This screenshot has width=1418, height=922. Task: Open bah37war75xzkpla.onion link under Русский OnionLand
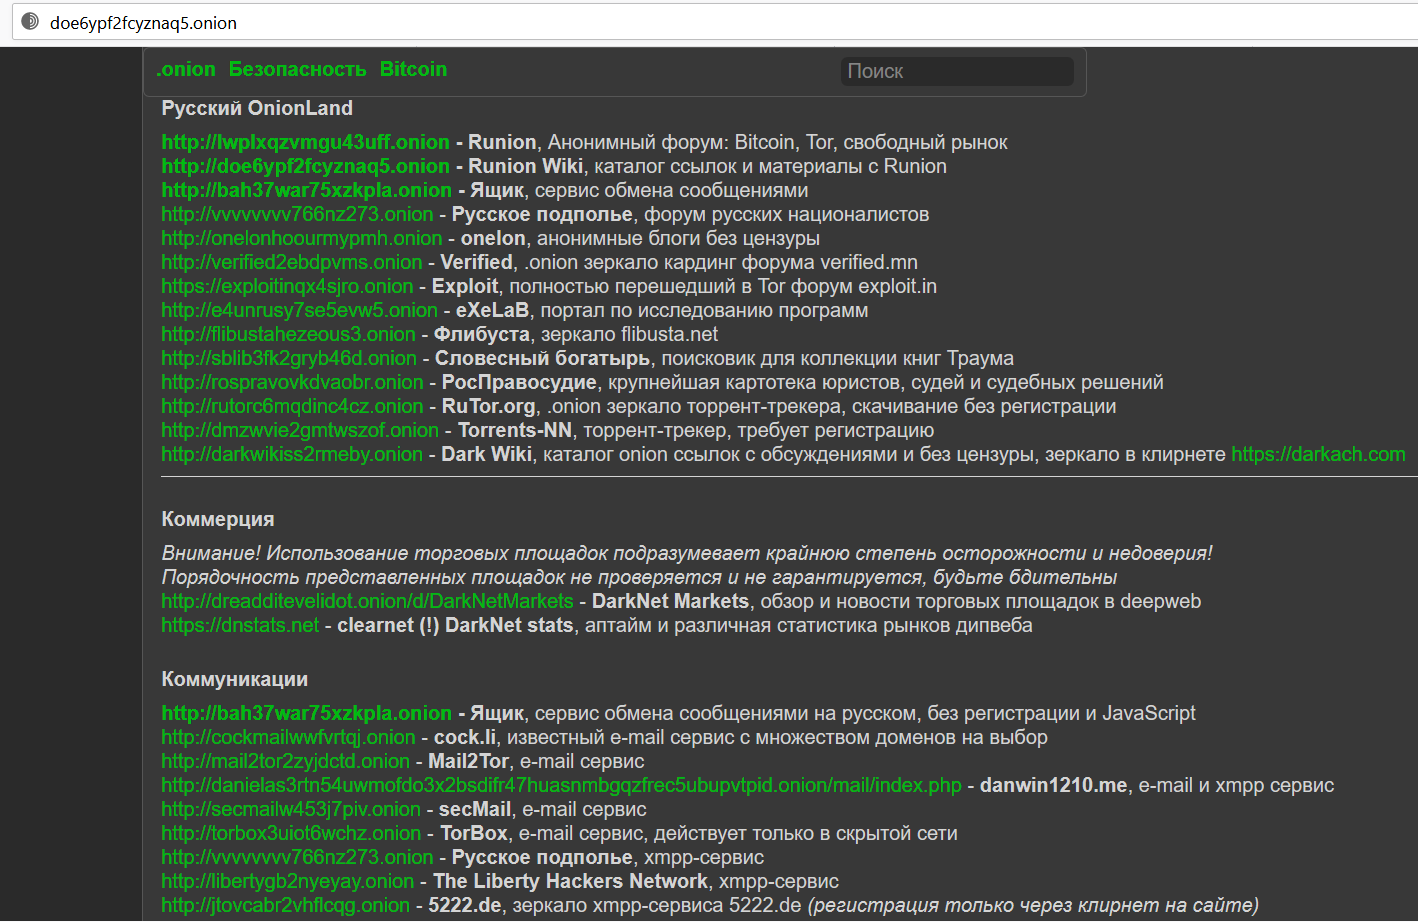click(307, 190)
